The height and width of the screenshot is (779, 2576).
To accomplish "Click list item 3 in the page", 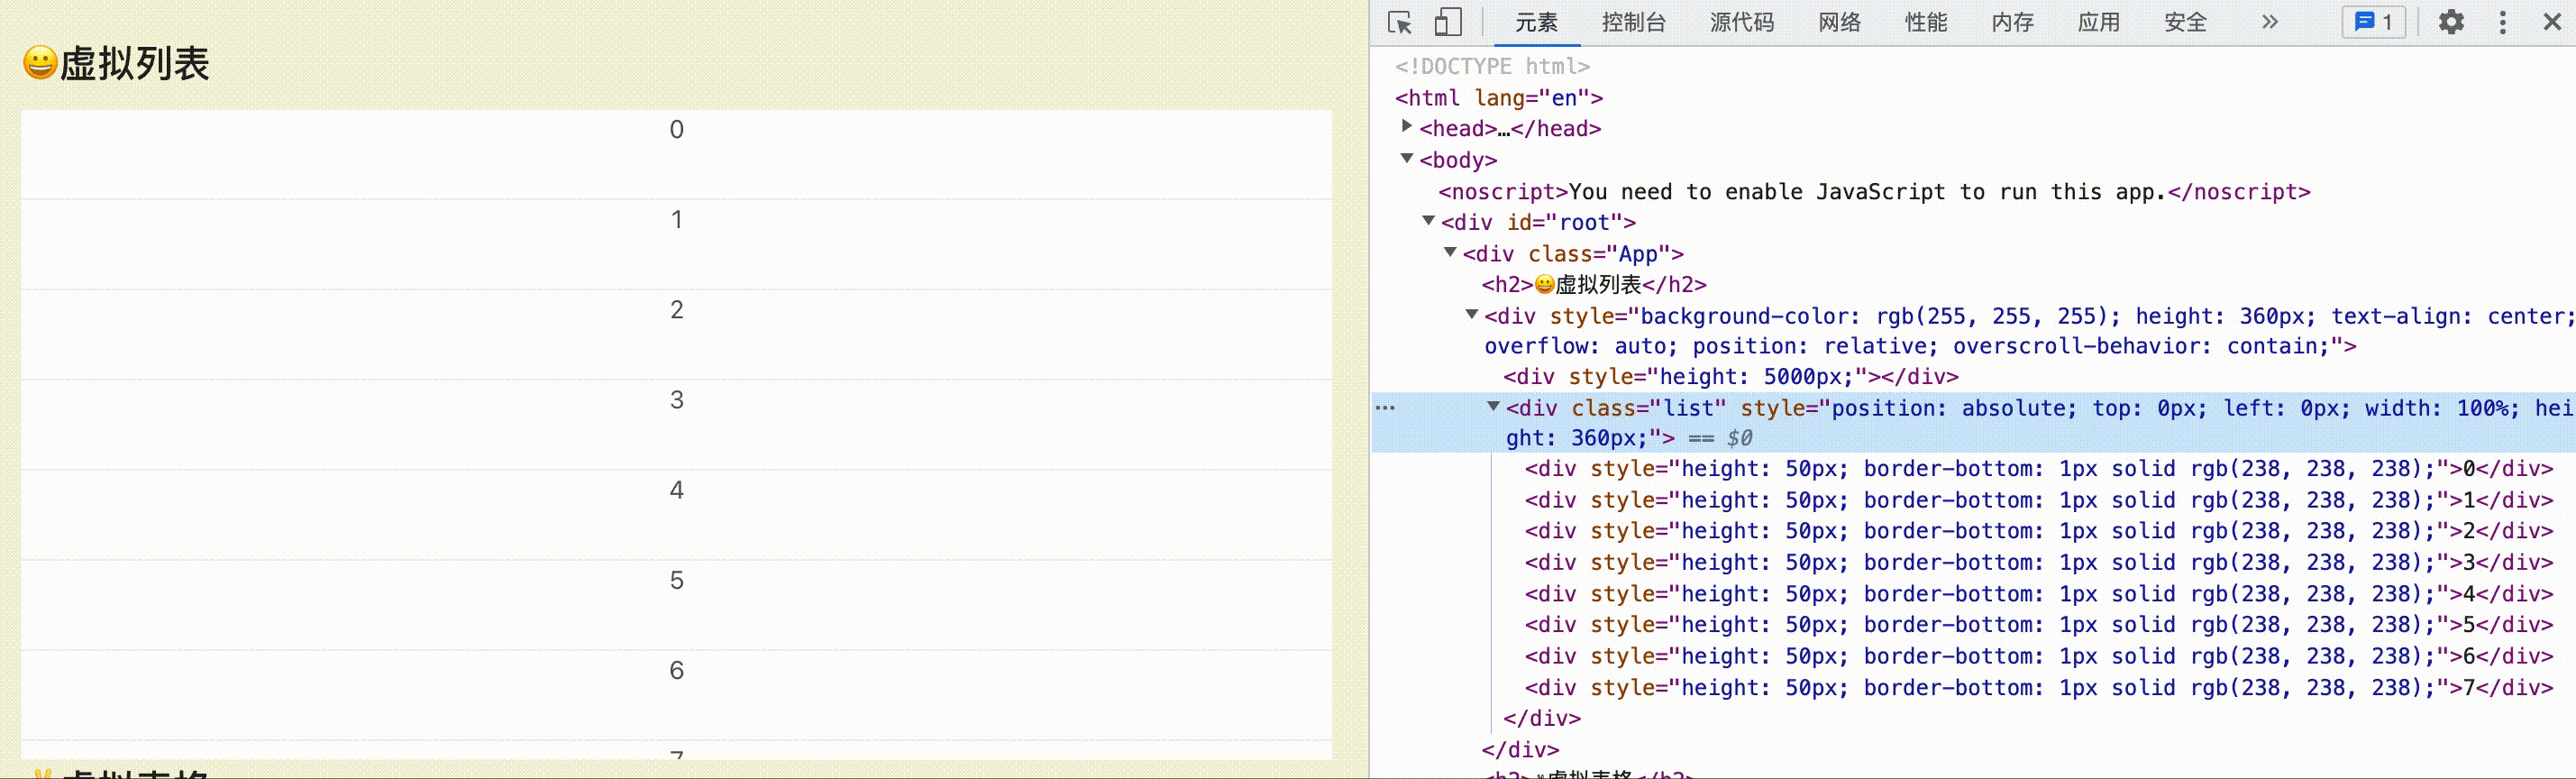I will [676, 425].
